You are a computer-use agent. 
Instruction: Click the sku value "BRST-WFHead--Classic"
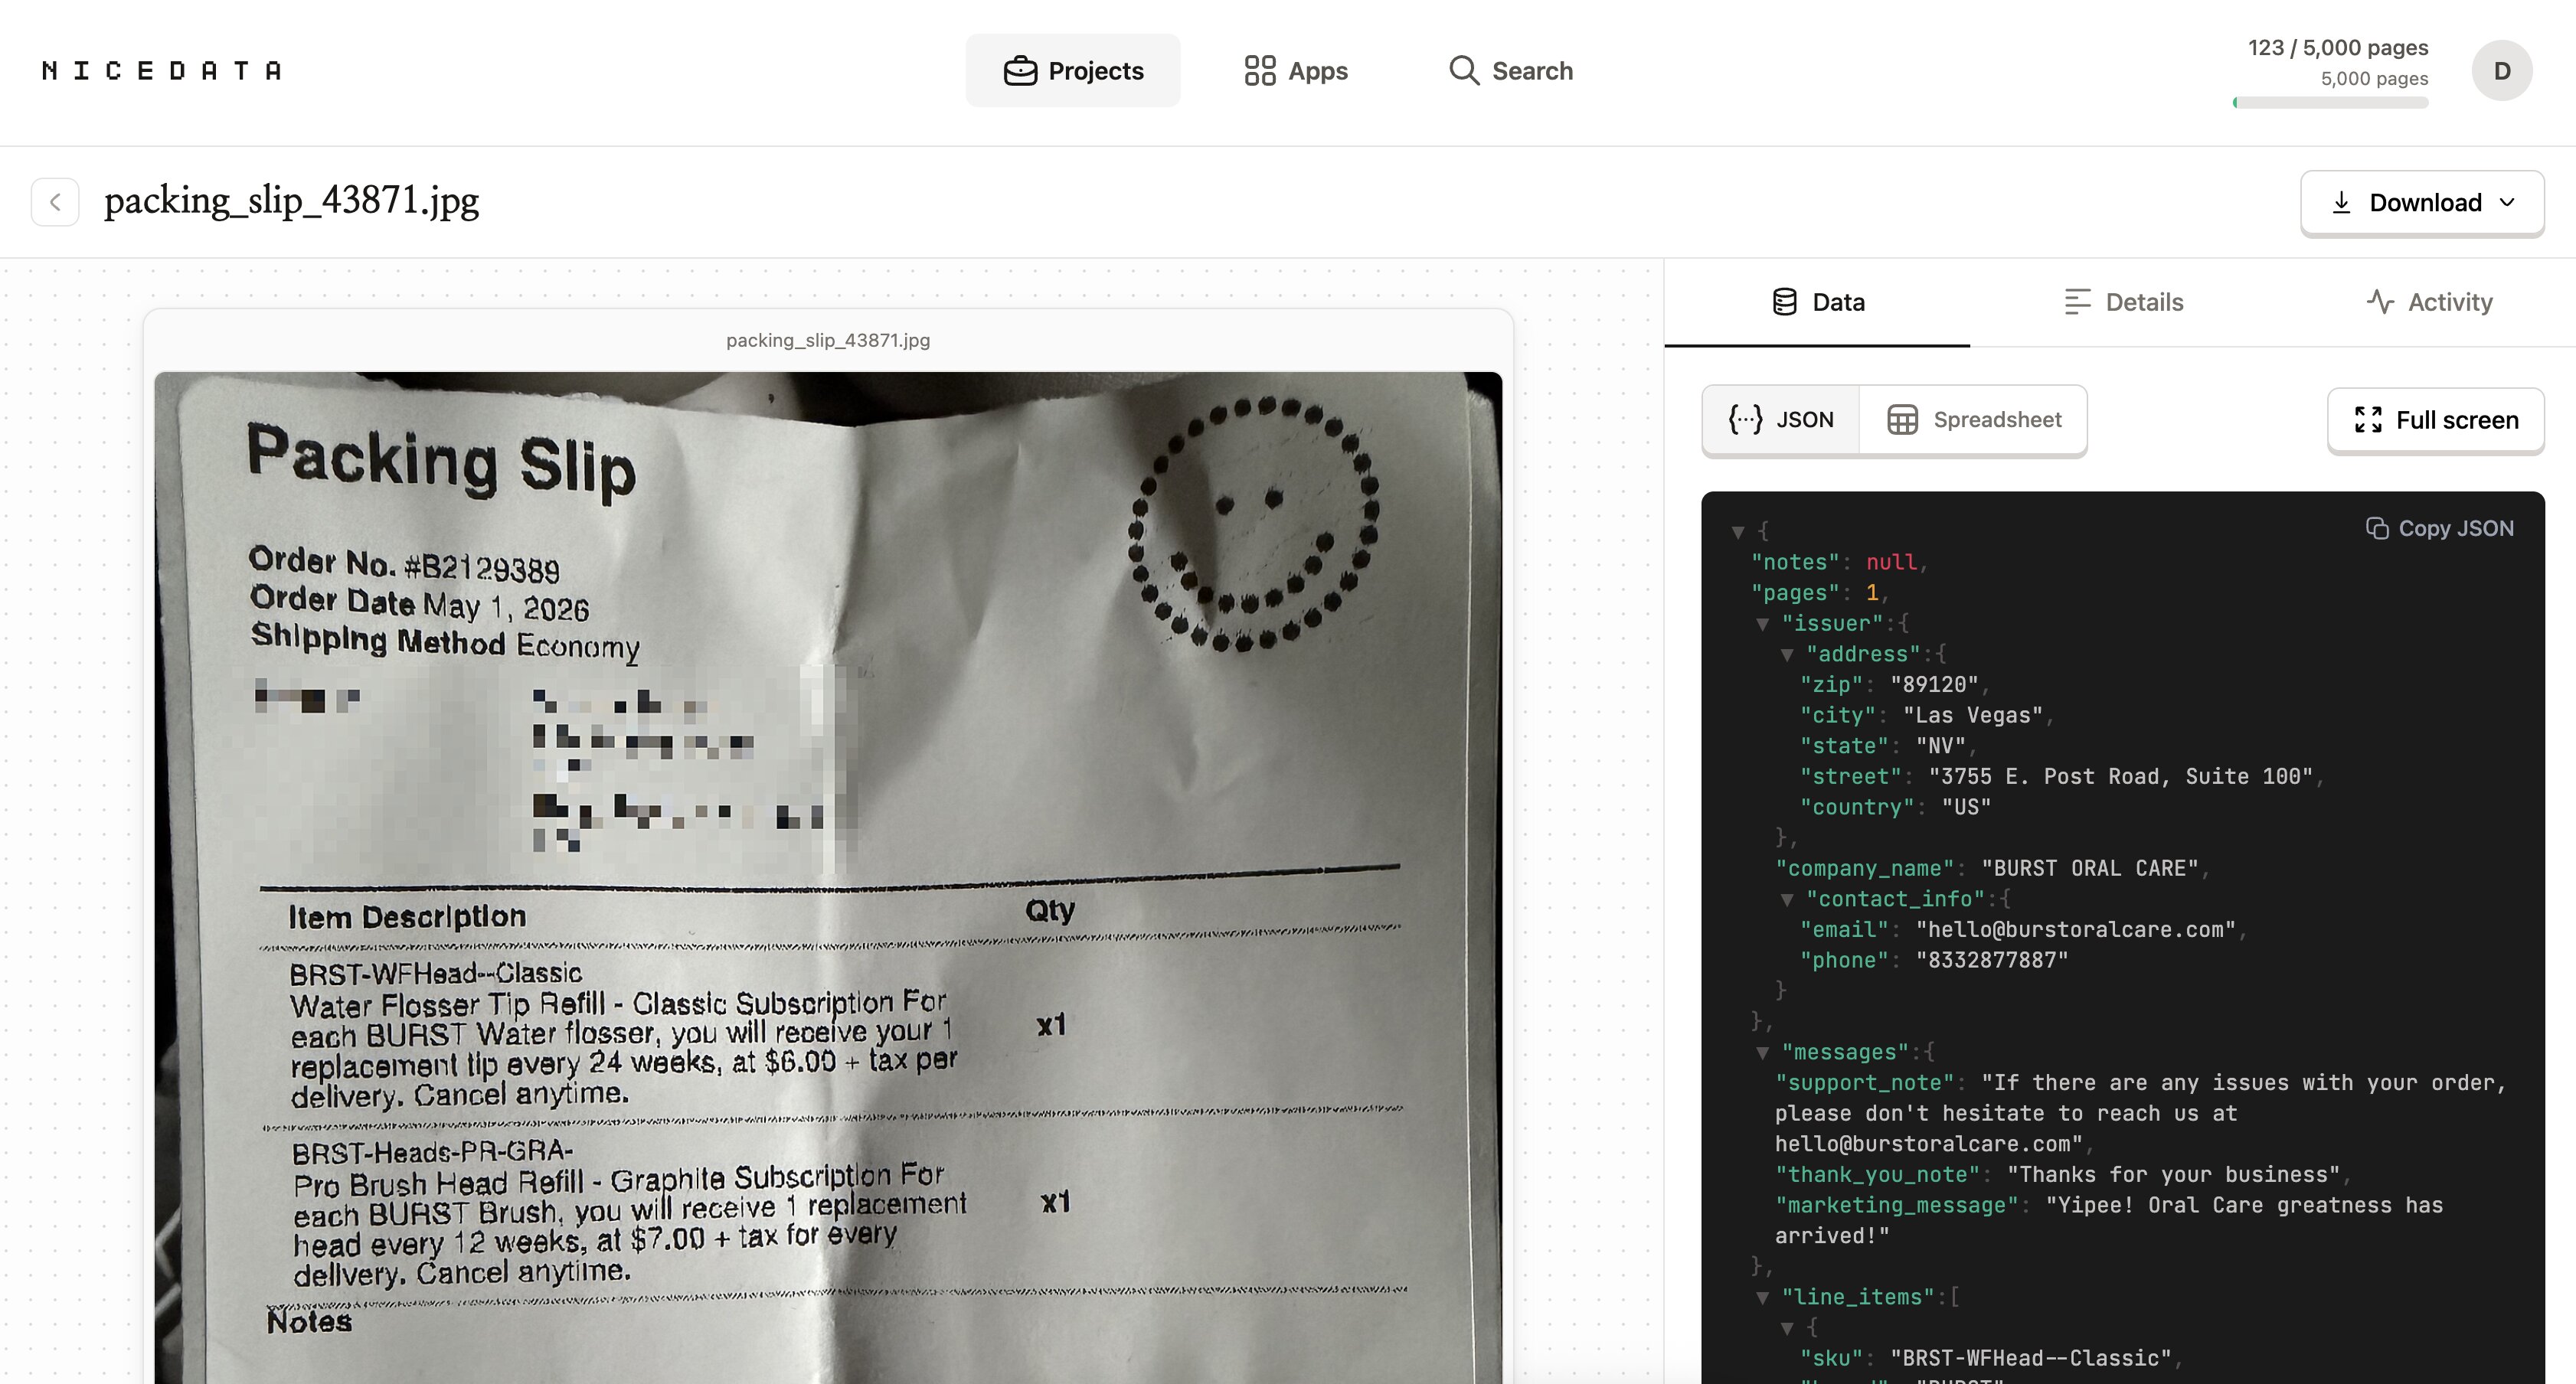point(2031,1359)
